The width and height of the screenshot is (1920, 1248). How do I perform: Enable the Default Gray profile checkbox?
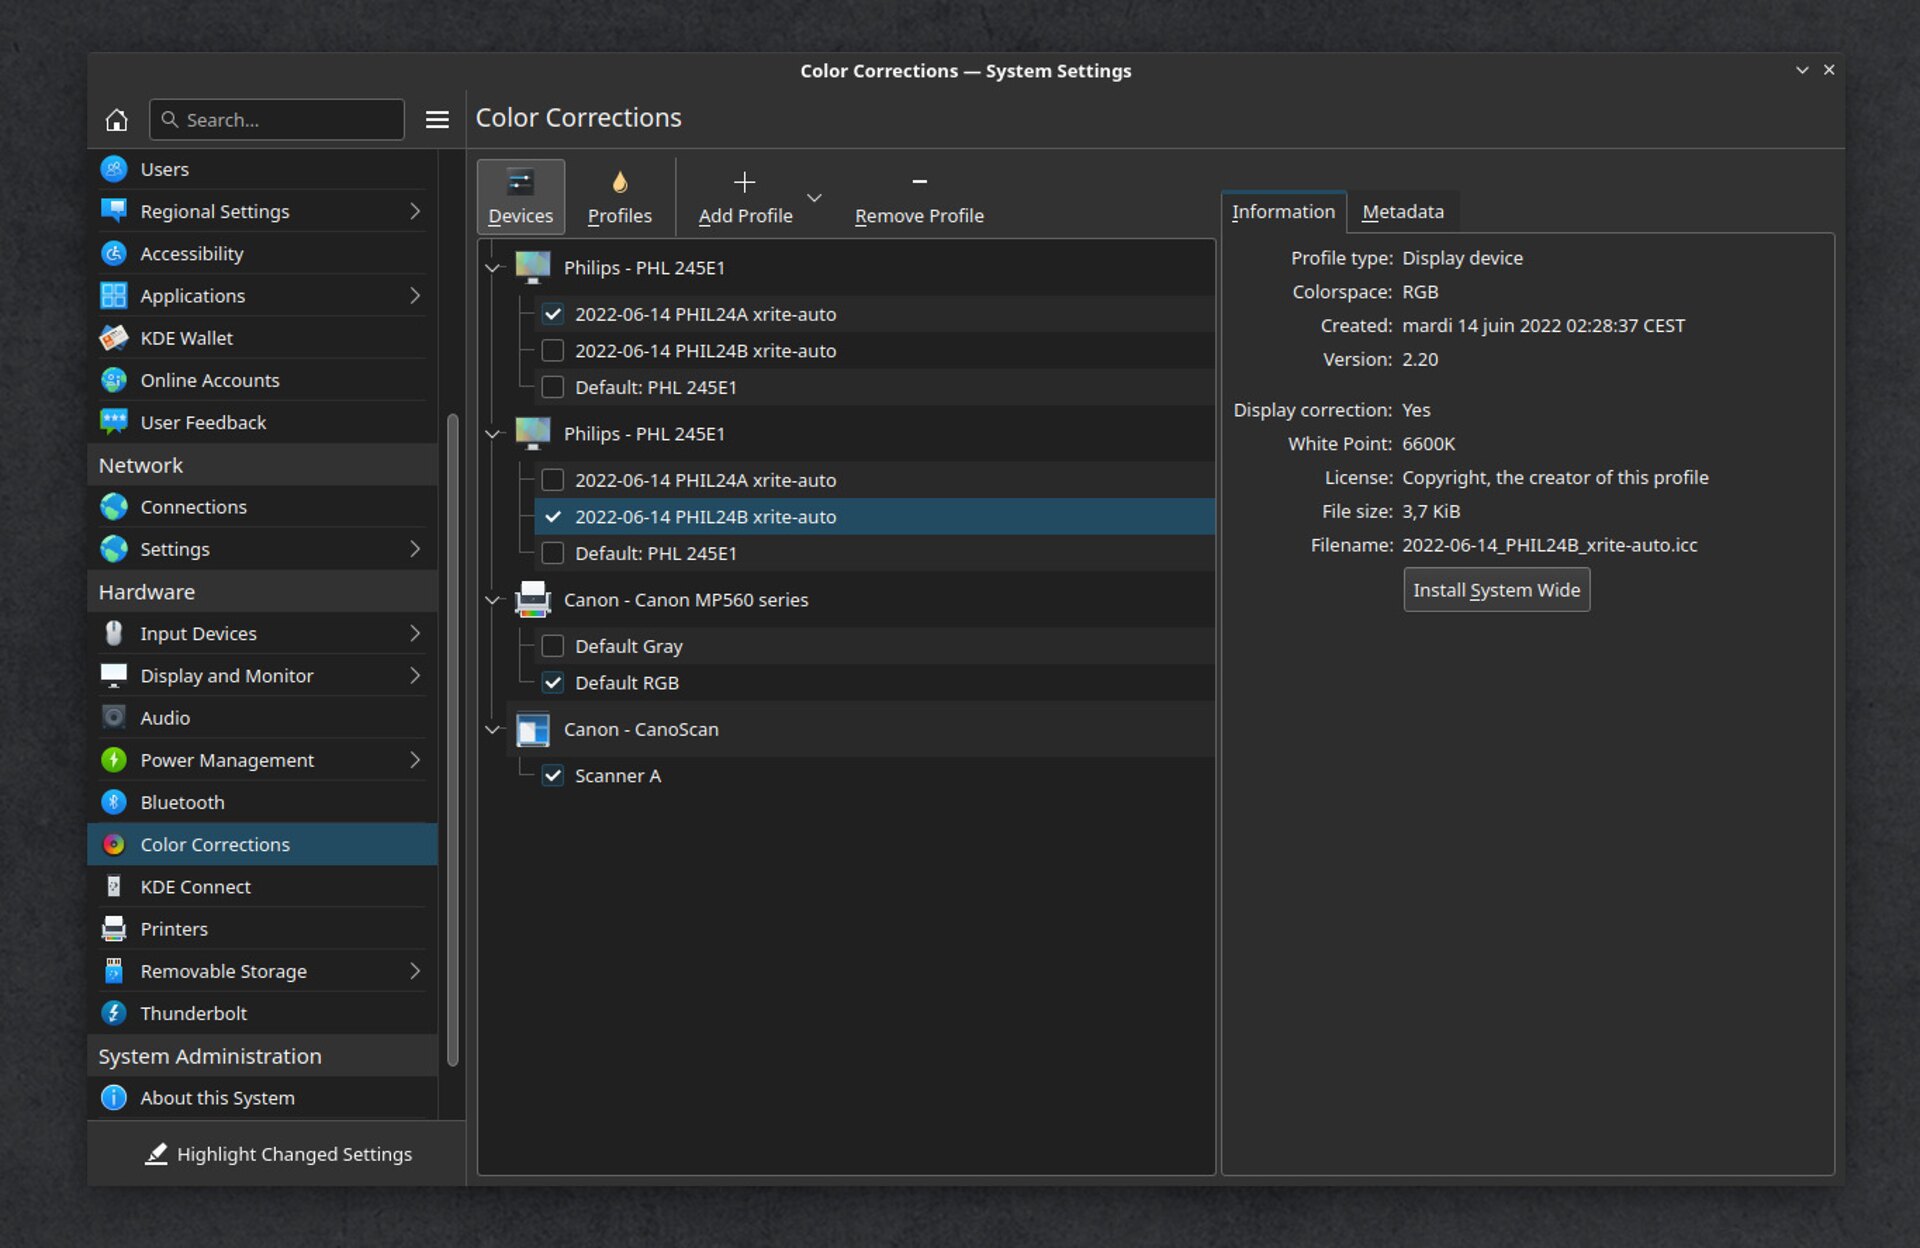coord(552,646)
